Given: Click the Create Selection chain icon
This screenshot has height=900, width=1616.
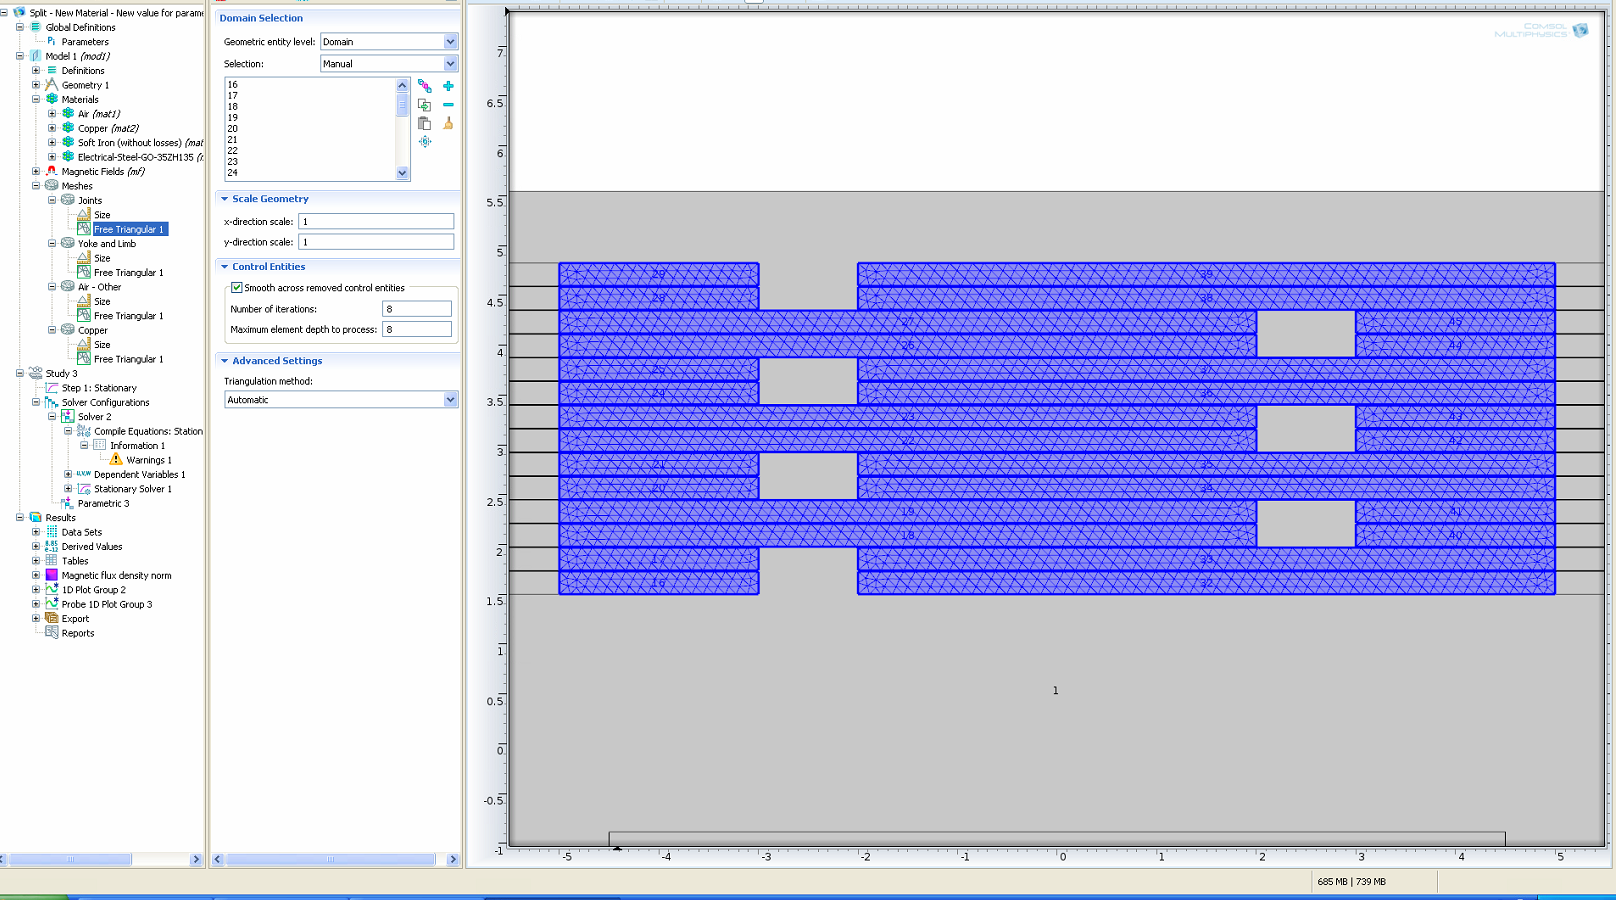Looking at the screenshot, I should [x=425, y=86].
